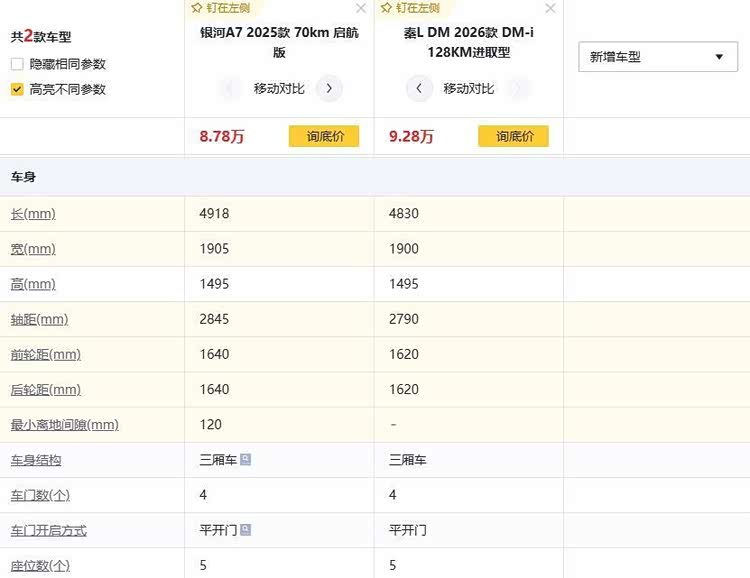
Task: Remove 秦L DM from comparison
Action: (550, 8)
